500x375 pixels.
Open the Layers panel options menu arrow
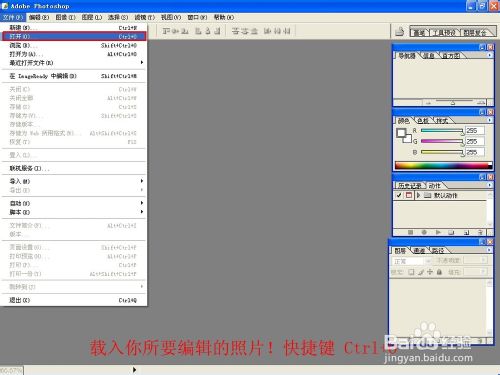click(489, 250)
